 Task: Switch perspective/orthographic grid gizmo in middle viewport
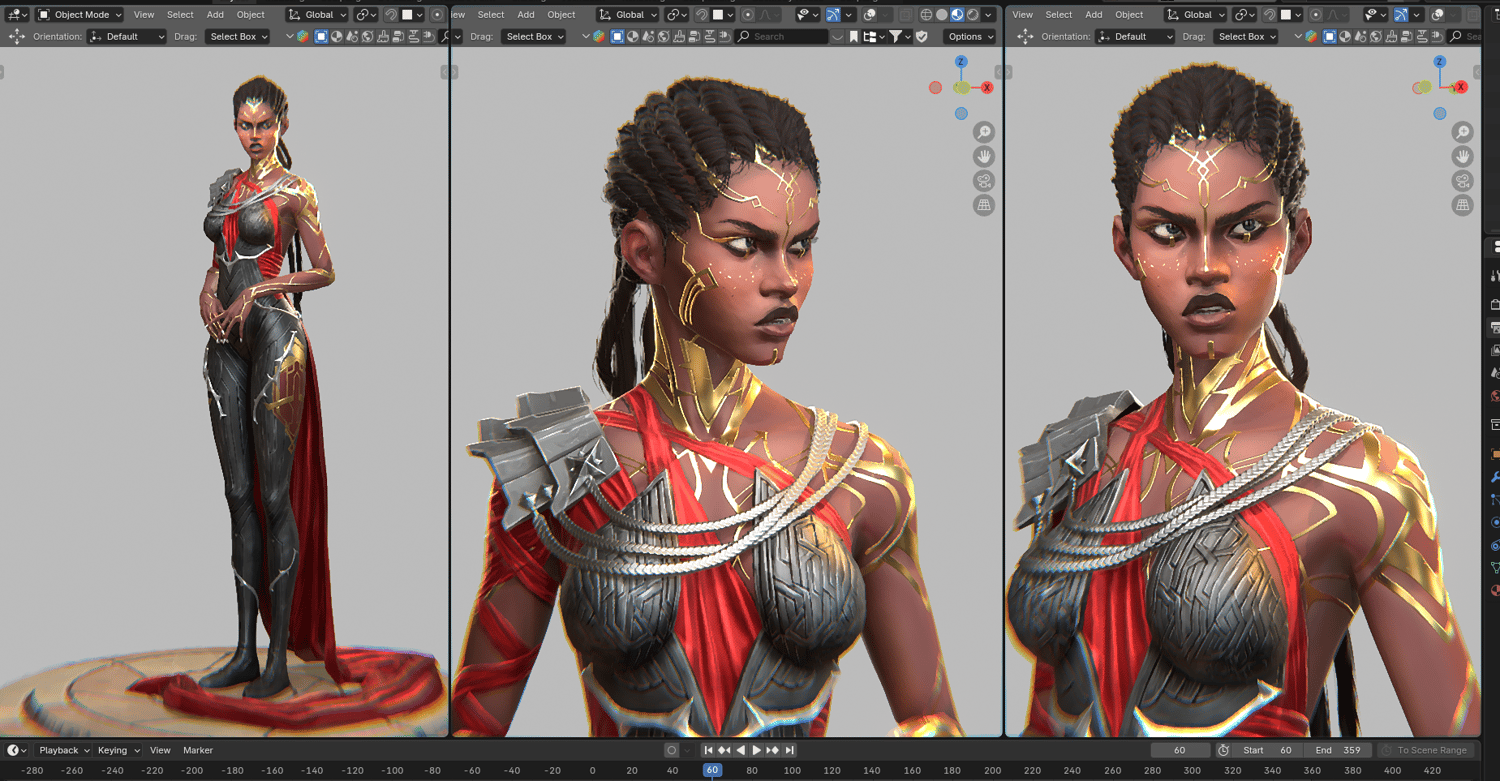pos(984,205)
